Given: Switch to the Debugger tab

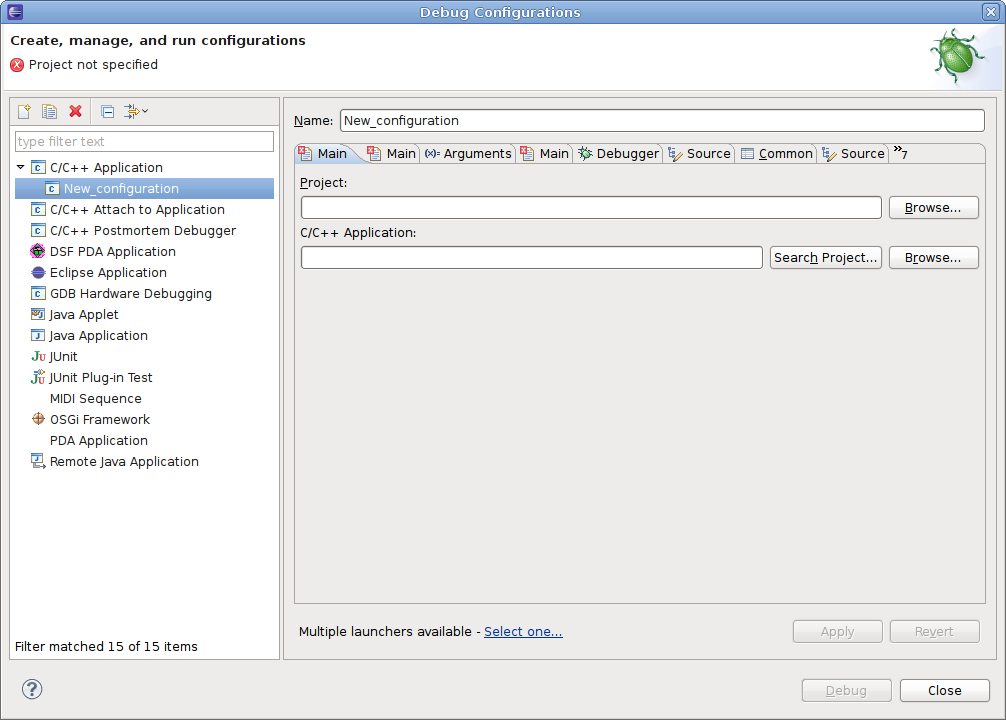Looking at the screenshot, I should point(619,154).
